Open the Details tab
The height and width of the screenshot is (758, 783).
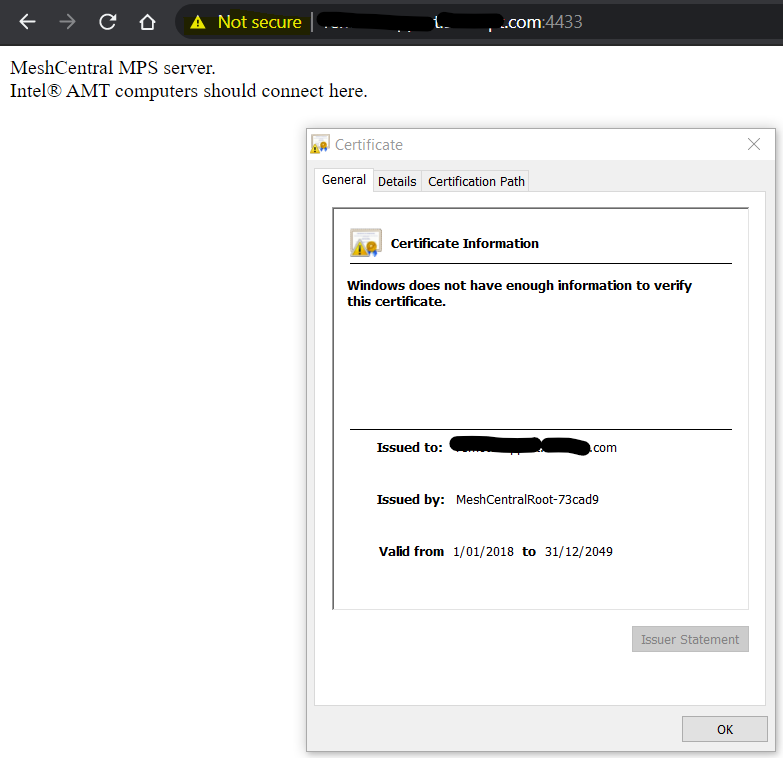tap(397, 181)
